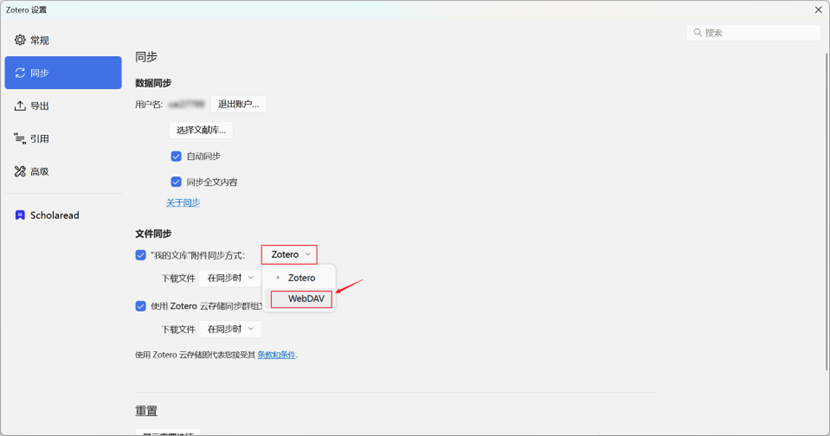Click the 数据同步 heading text
830x436 pixels.
point(153,83)
